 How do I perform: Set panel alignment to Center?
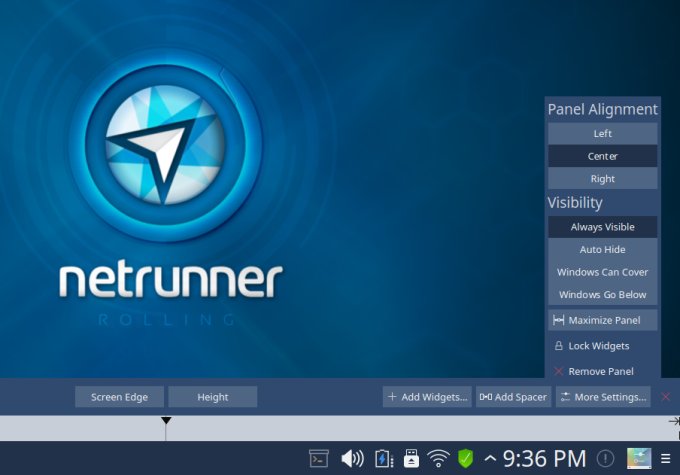(602, 156)
